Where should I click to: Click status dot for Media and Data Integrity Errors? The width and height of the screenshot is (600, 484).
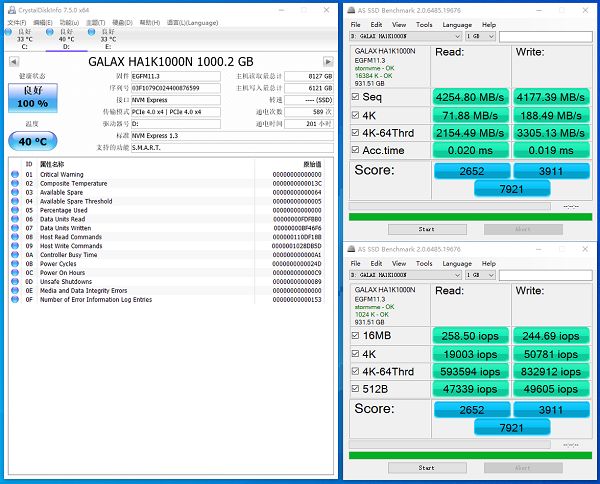[x=15, y=290]
